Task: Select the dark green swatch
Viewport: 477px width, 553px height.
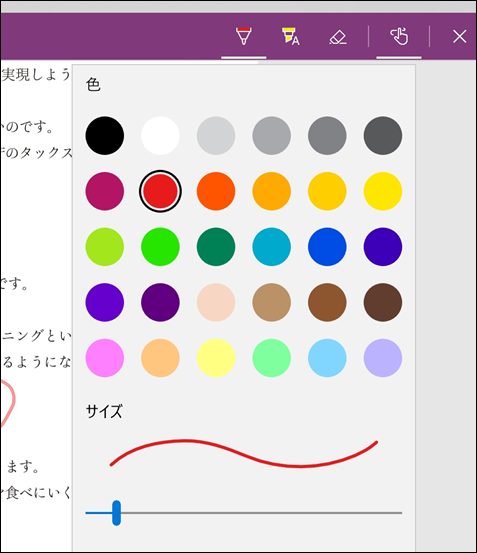Action: [x=216, y=247]
